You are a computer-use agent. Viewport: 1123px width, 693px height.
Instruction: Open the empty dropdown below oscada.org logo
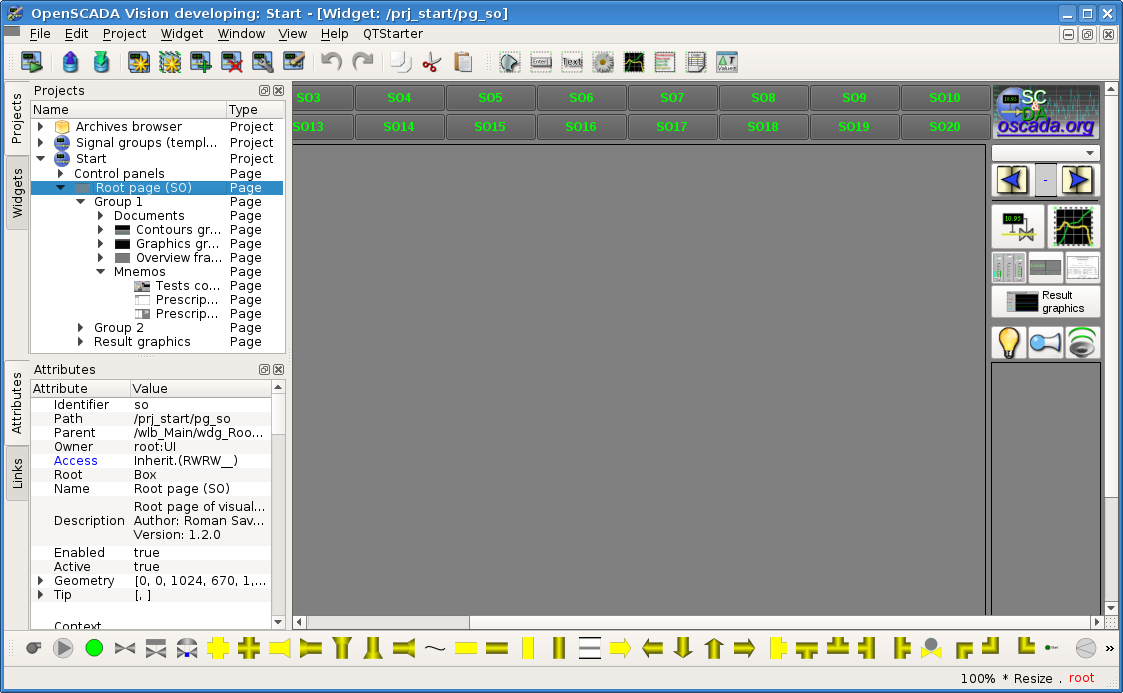pyautogui.click(x=1046, y=153)
